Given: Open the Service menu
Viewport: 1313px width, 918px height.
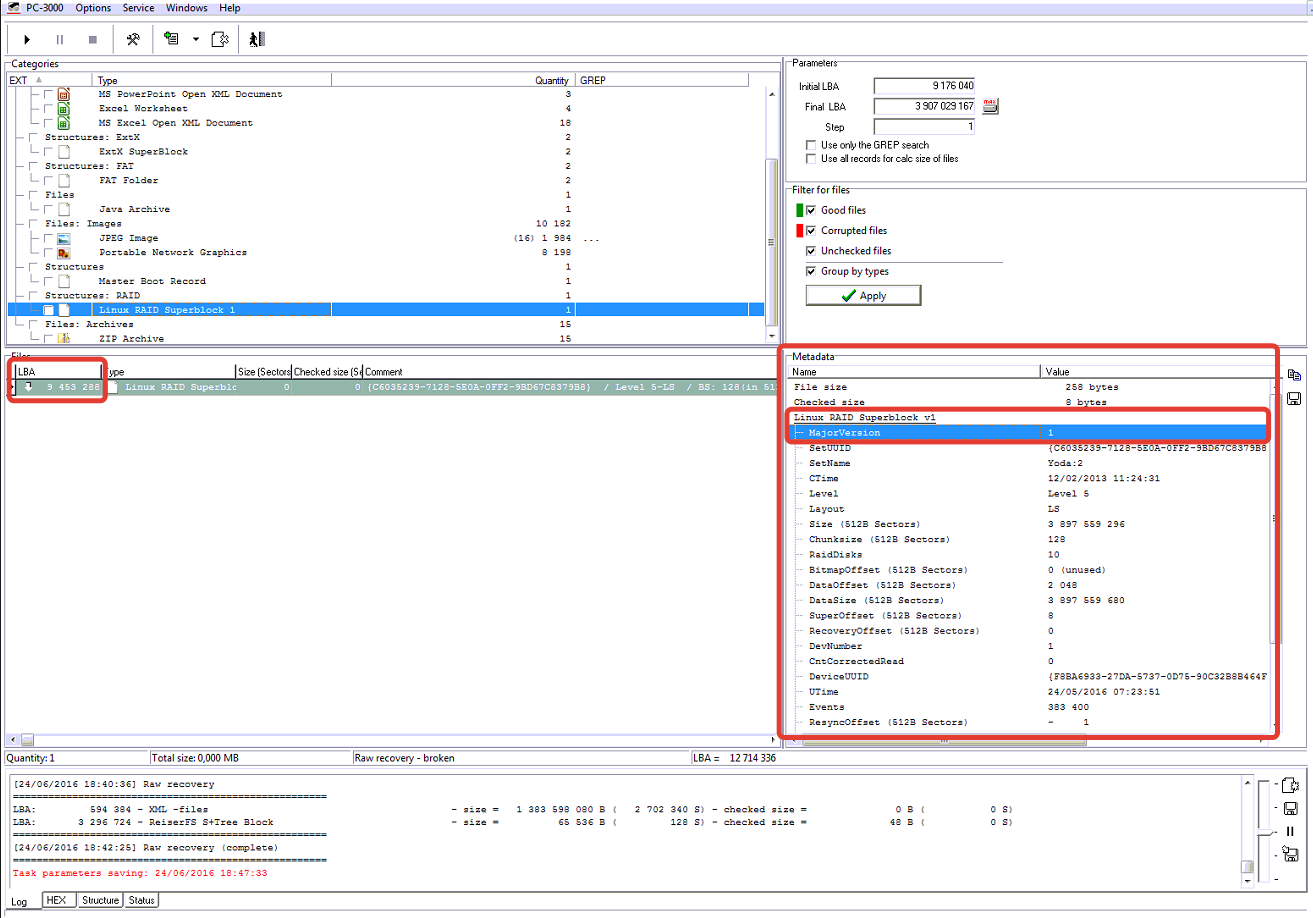Looking at the screenshot, I should coord(138,8).
